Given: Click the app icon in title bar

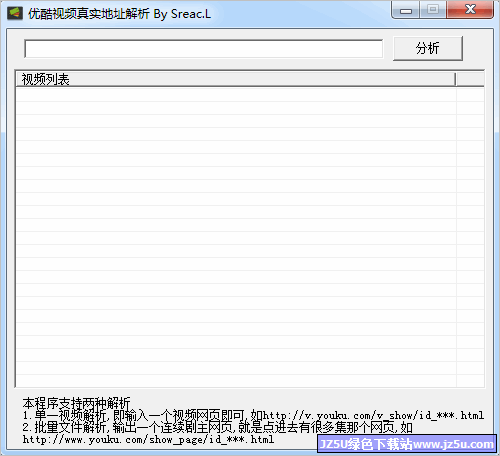Looking at the screenshot, I should 15,13.
